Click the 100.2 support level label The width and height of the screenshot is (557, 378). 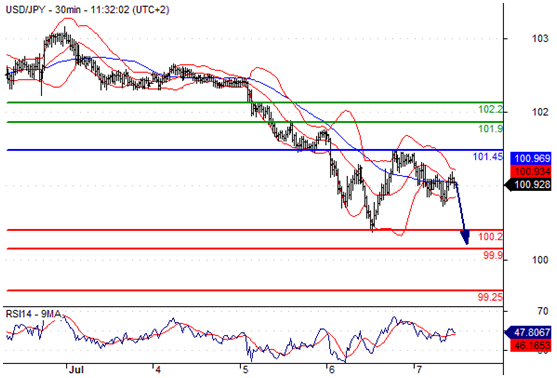tap(491, 236)
